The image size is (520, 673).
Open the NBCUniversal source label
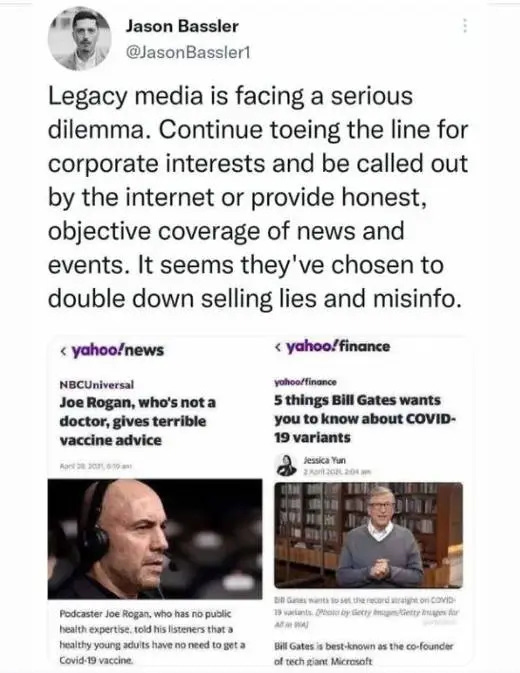pyautogui.click(x=97, y=385)
